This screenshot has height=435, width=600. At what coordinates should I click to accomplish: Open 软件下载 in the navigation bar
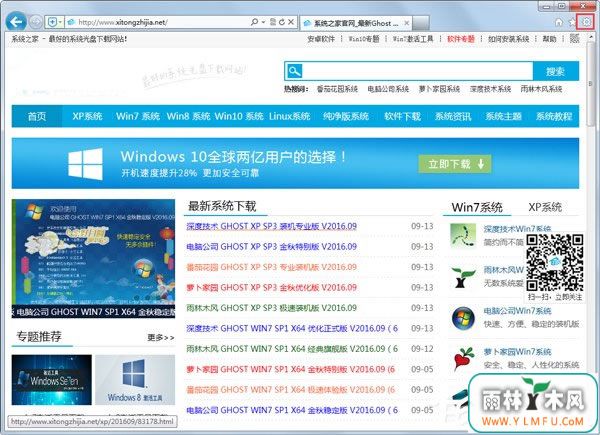(402, 116)
